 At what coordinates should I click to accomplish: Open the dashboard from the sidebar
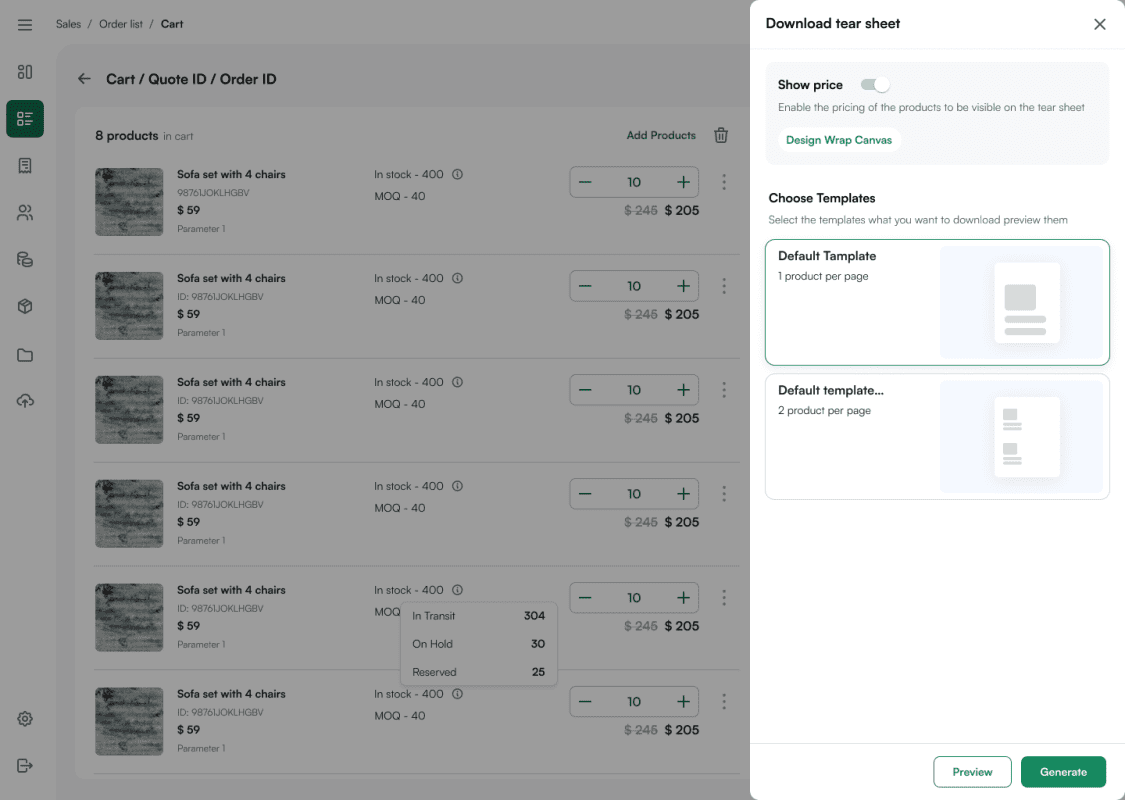pyautogui.click(x=24, y=72)
